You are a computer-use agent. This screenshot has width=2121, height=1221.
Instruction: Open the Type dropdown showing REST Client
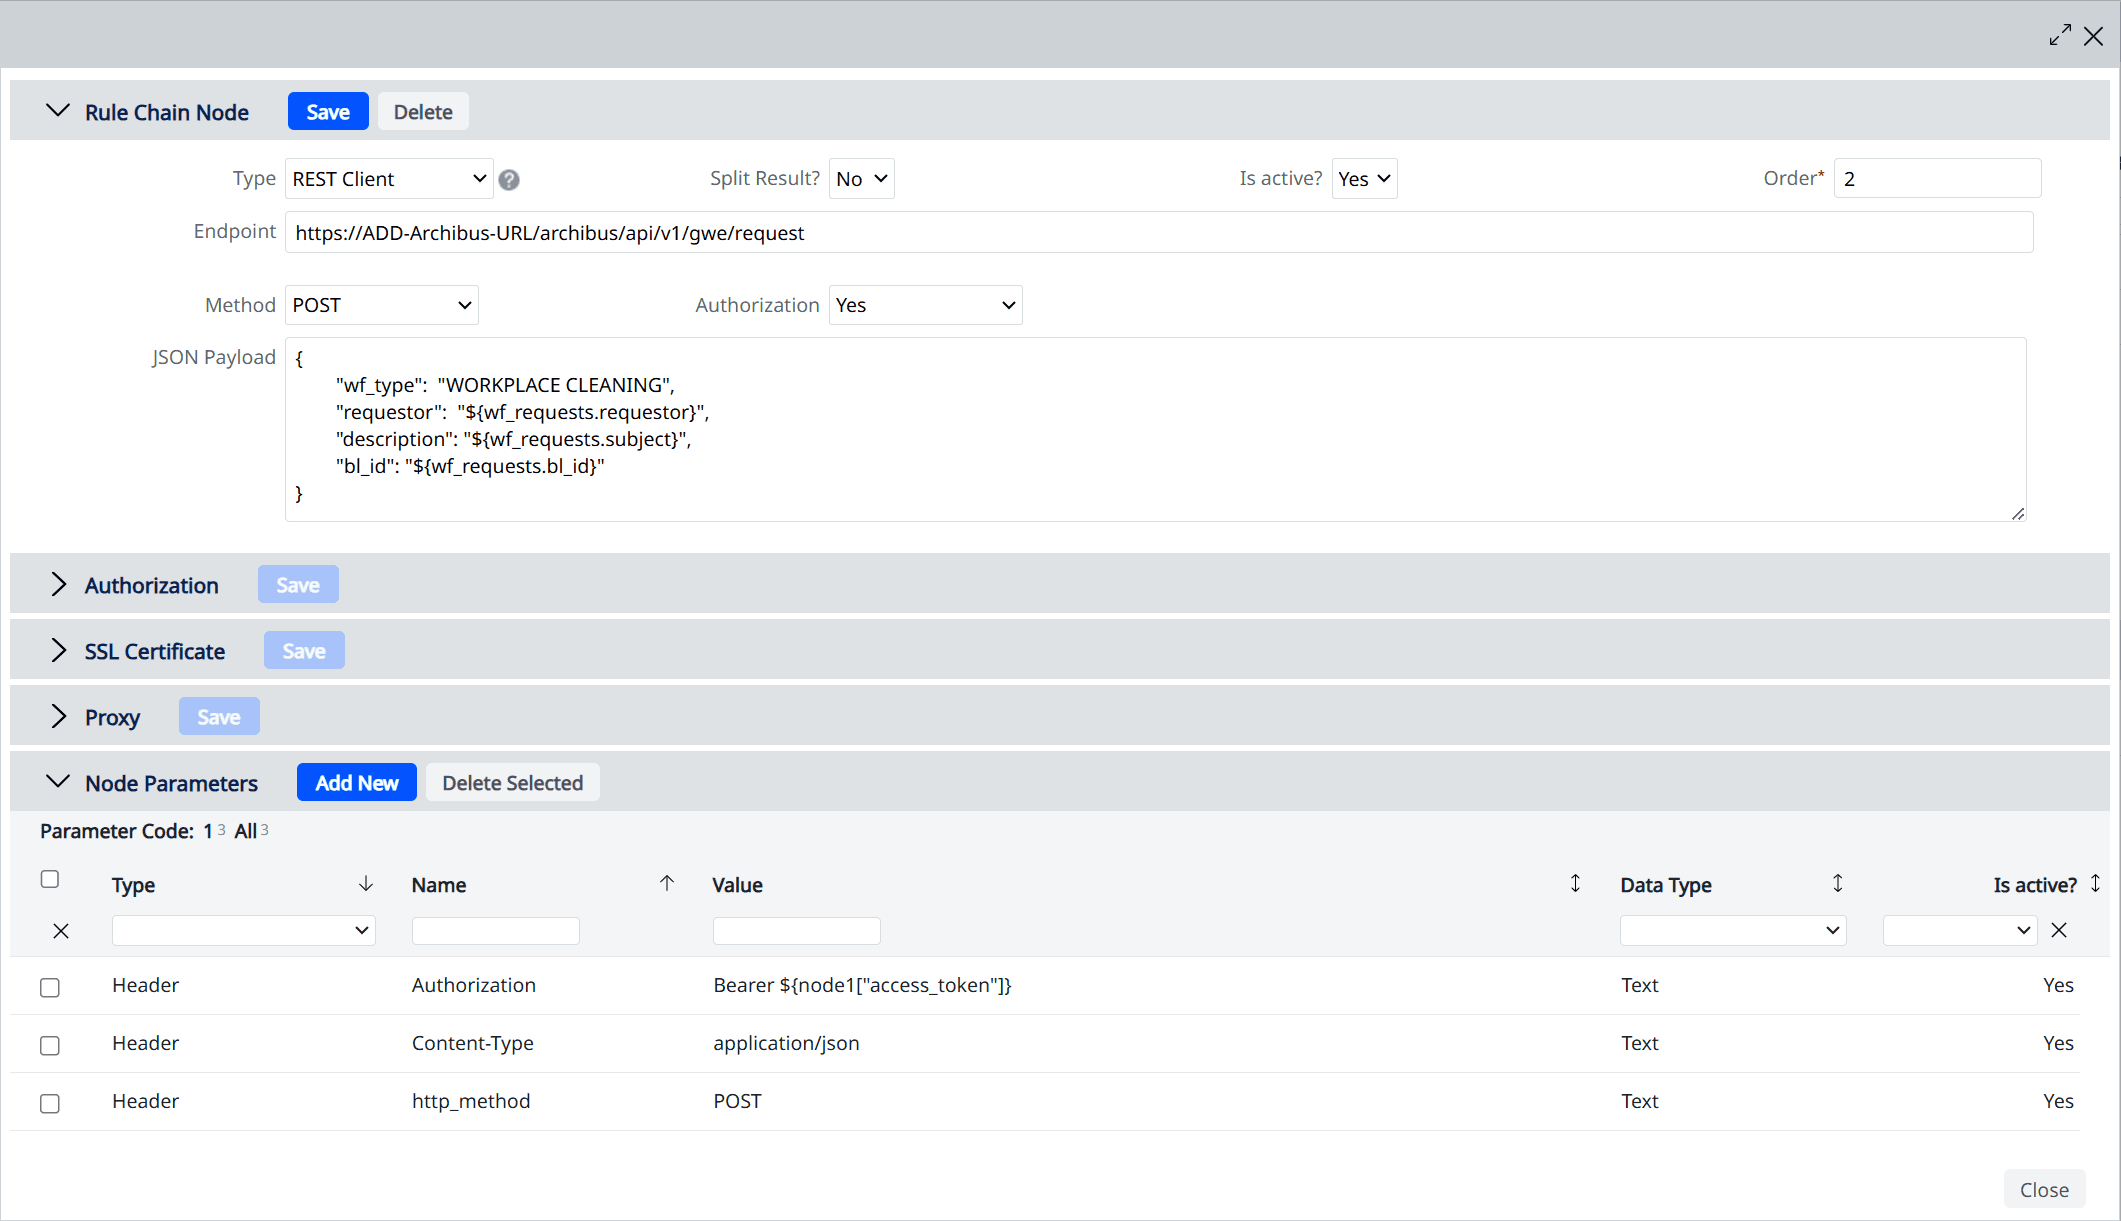[389, 179]
